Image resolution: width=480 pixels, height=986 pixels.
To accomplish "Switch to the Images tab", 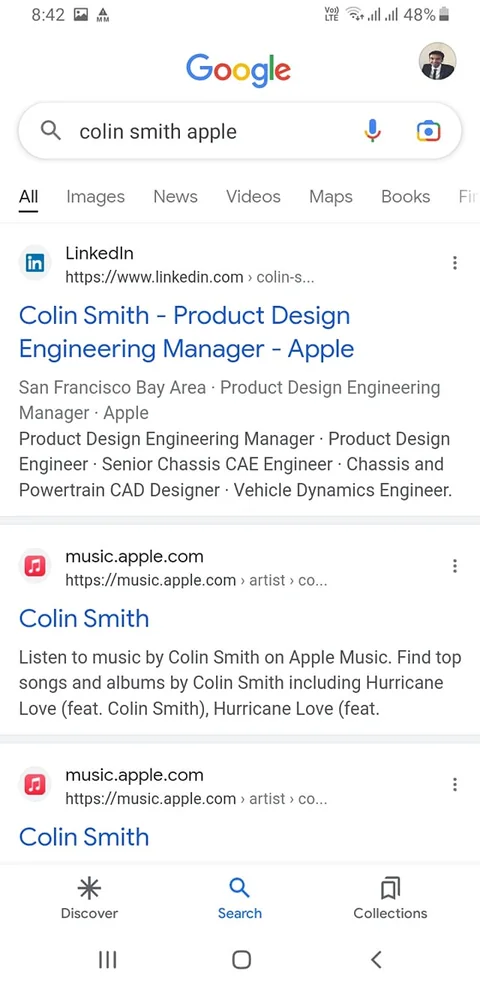I will pos(96,197).
